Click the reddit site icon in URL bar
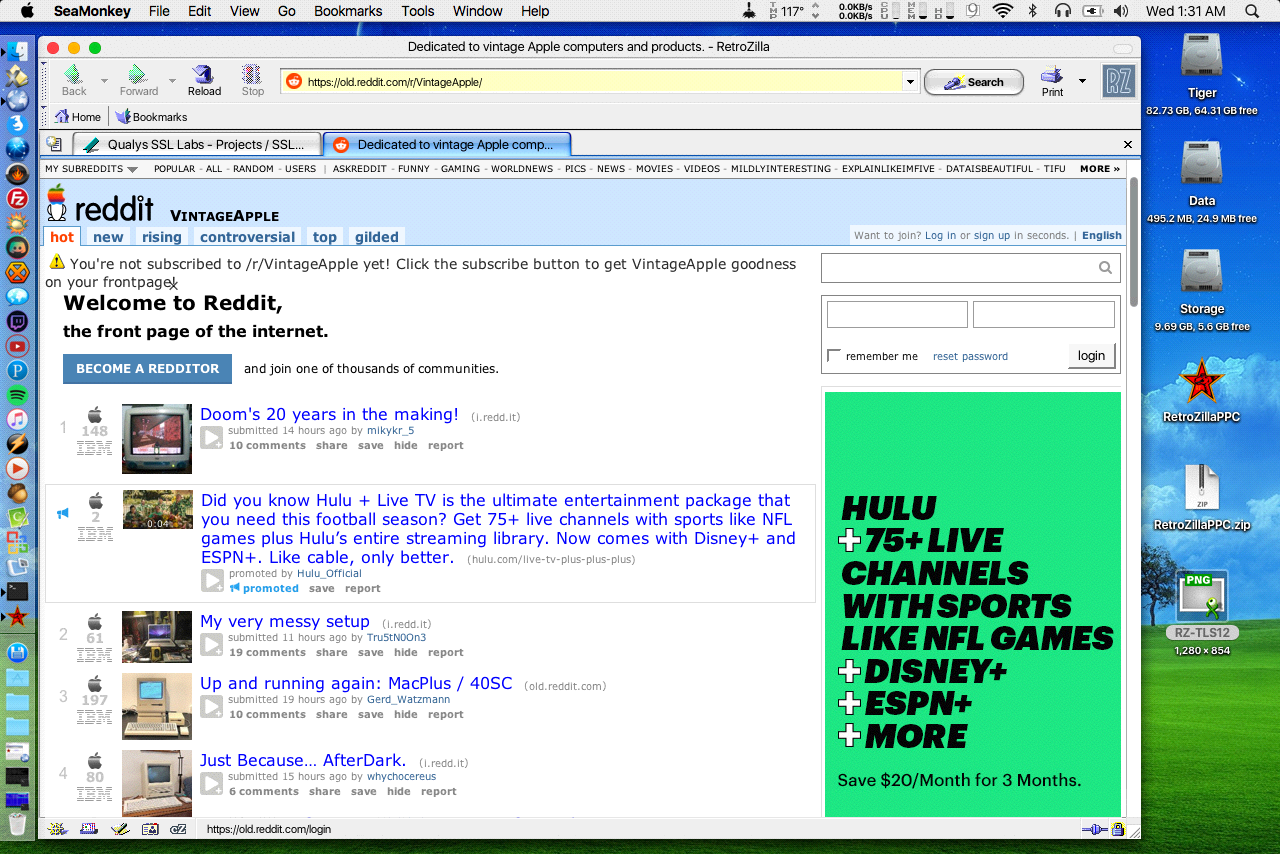The image size is (1280, 854). (x=294, y=82)
